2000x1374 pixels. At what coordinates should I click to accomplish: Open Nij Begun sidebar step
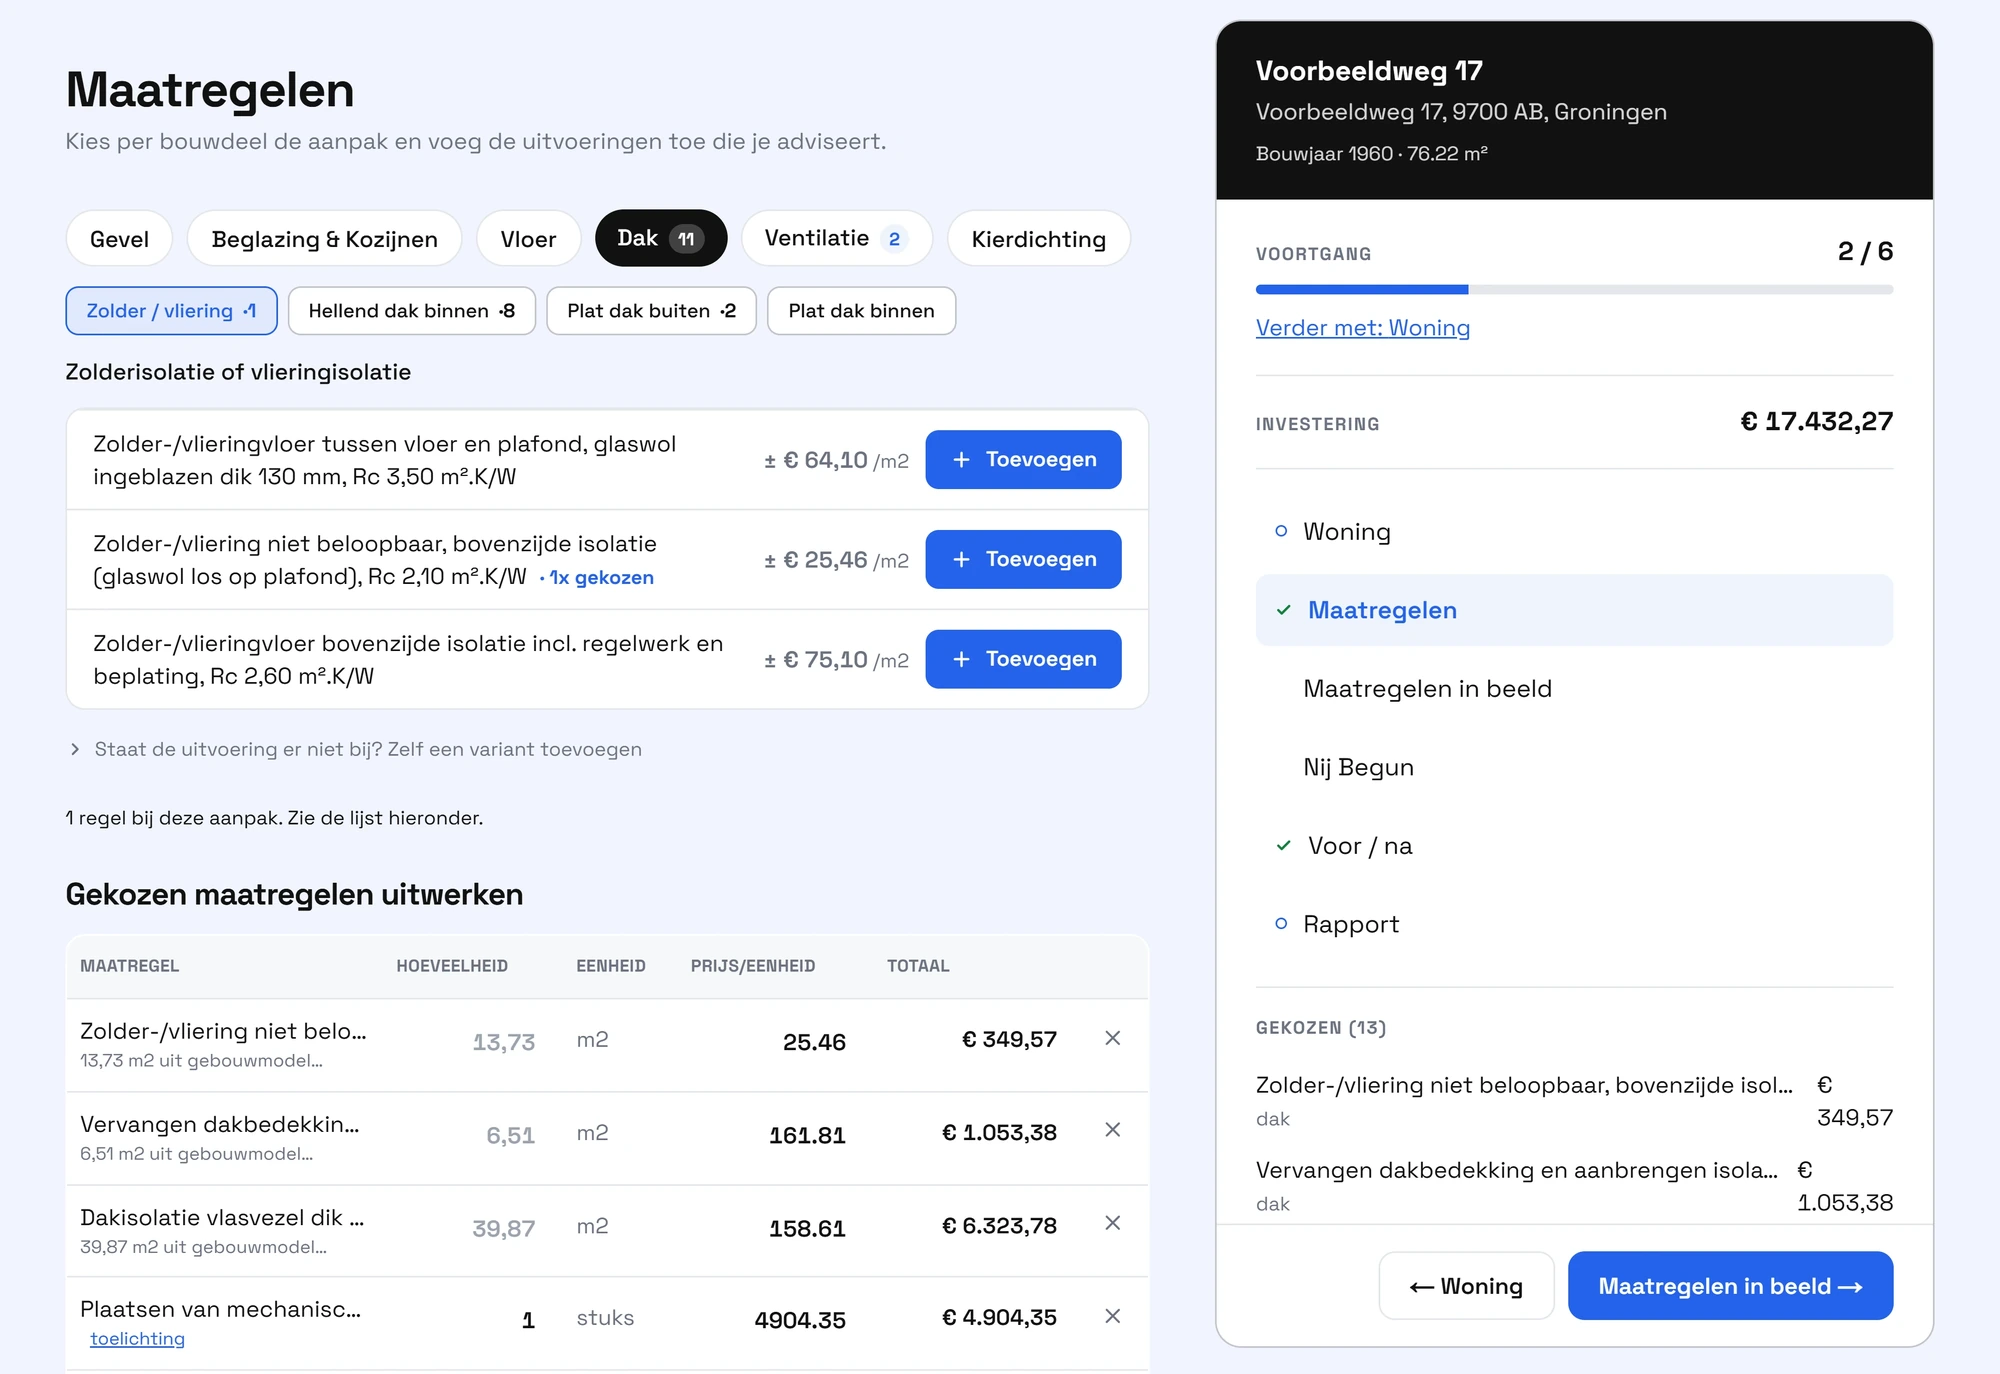click(1574, 767)
